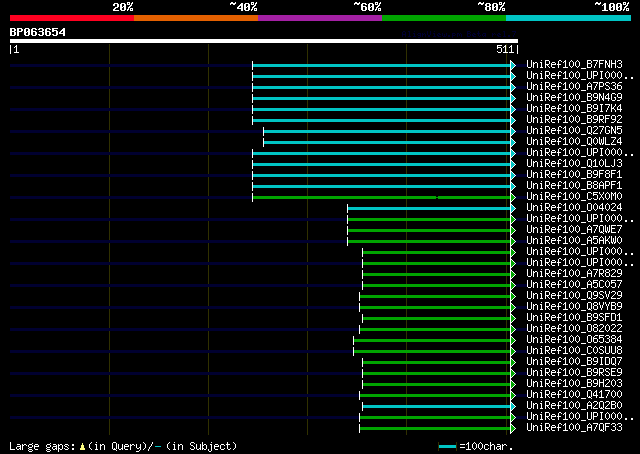This screenshot has height=454, width=640.
Task: Open hit UniRef100_B7FNH3 label
Action: pyautogui.click(x=574, y=65)
